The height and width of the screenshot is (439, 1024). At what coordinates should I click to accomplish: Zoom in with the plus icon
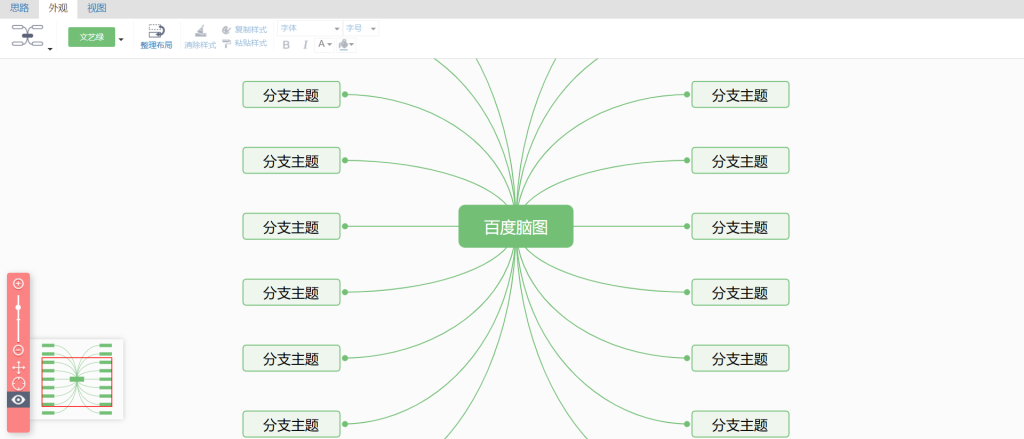point(18,284)
